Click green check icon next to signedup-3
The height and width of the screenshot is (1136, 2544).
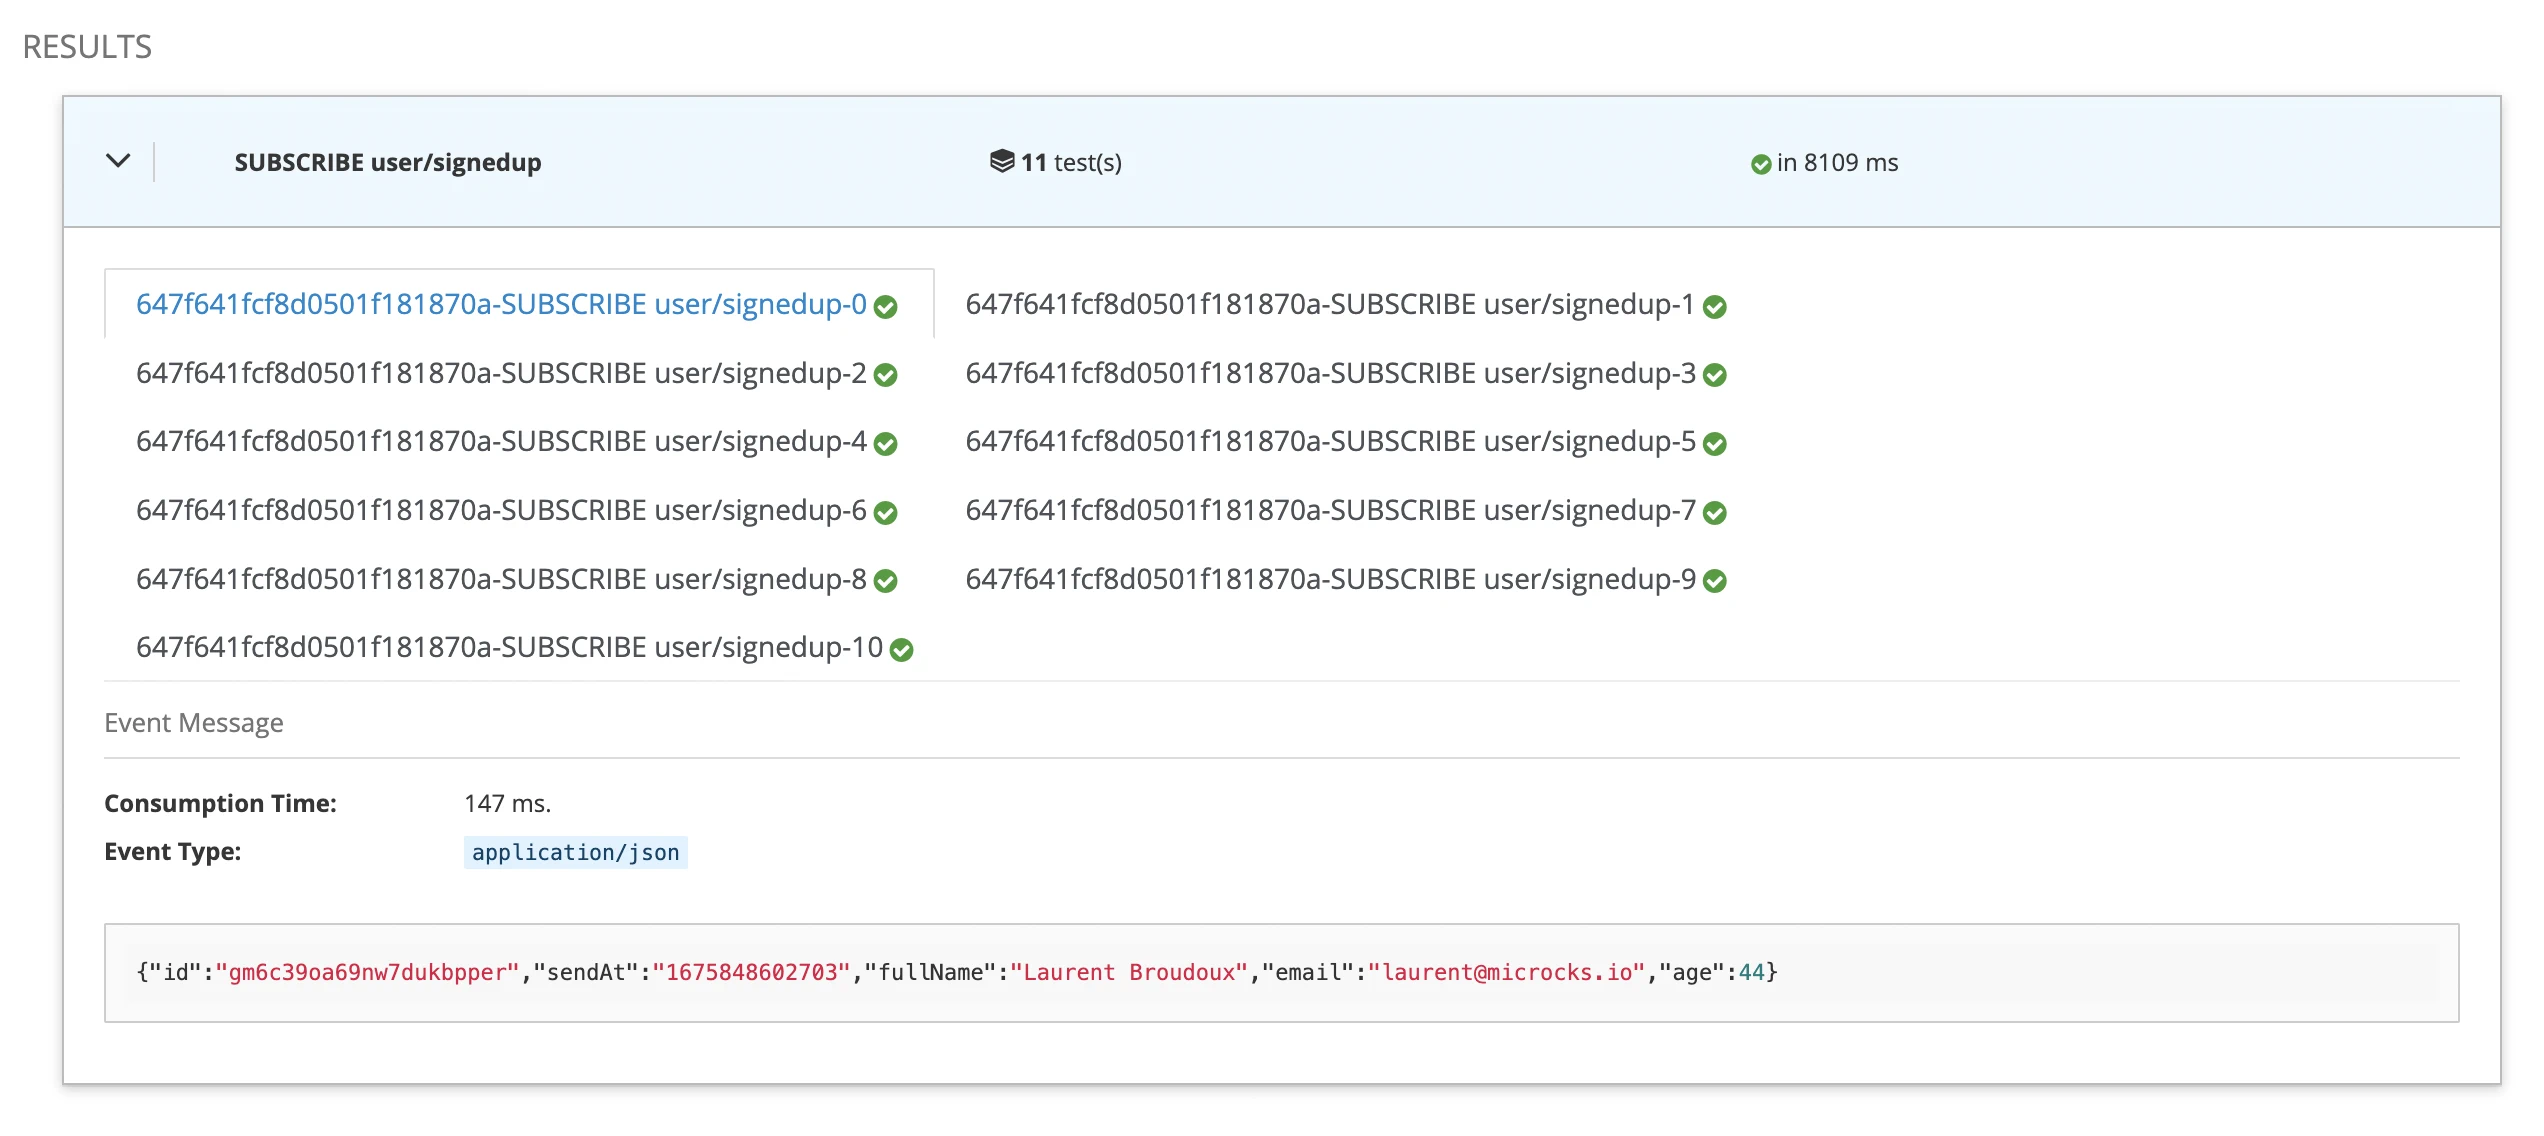(x=1714, y=375)
